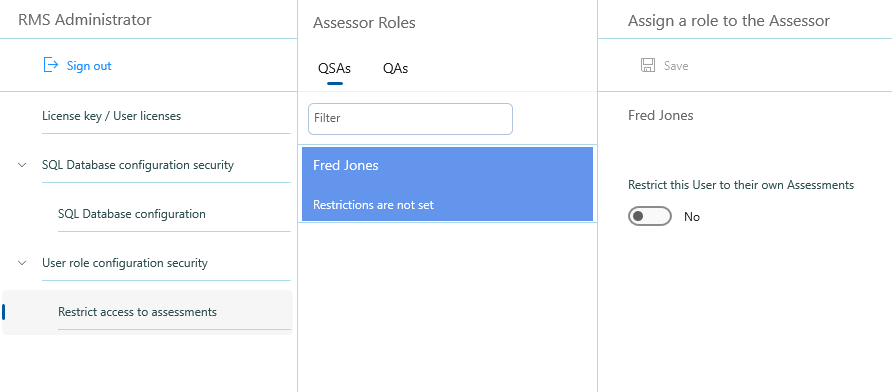Click the greyed-out Save button label
Image resolution: width=892 pixels, height=392 pixels.
(x=676, y=66)
